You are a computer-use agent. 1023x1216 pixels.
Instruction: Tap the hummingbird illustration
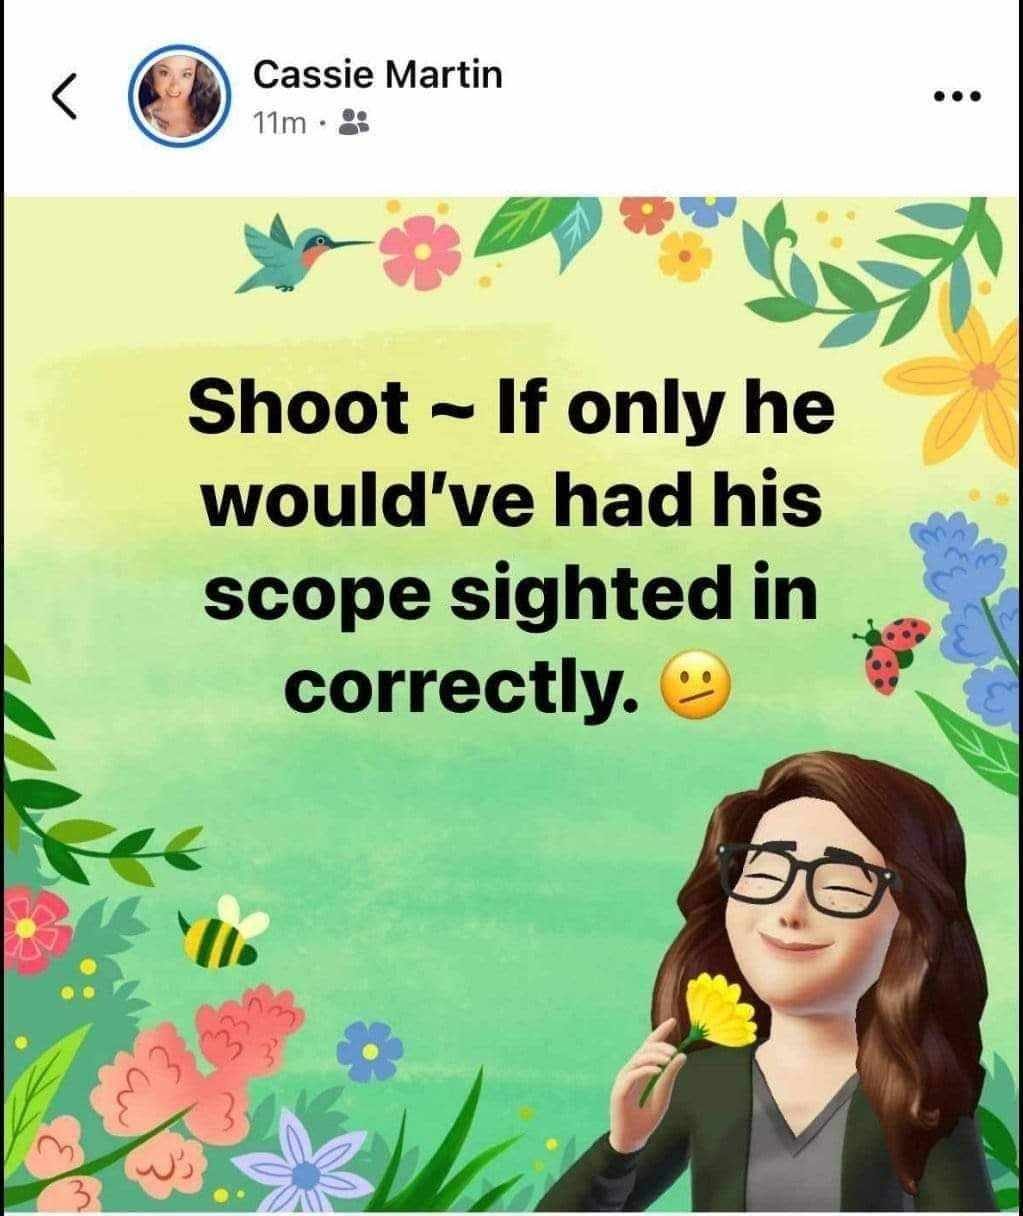click(x=303, y=252)
